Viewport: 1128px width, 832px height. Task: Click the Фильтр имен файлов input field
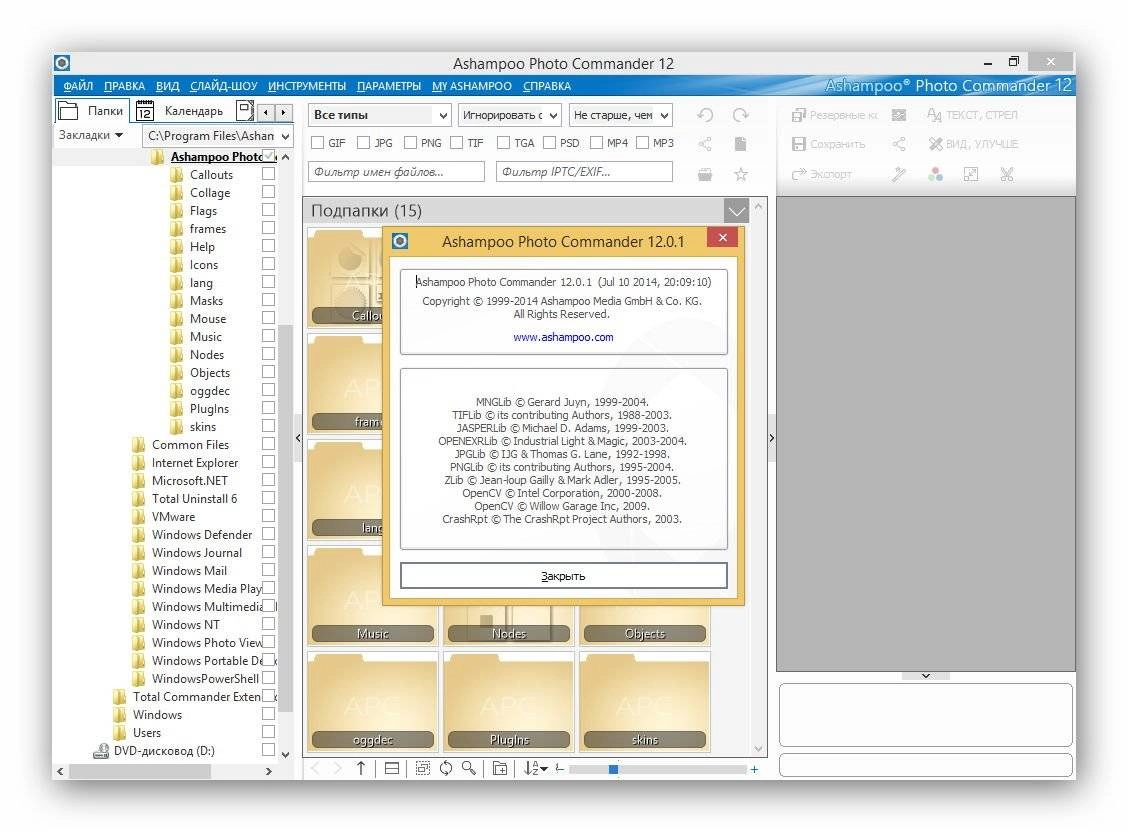pyautogui.click(x=396, y=172)
